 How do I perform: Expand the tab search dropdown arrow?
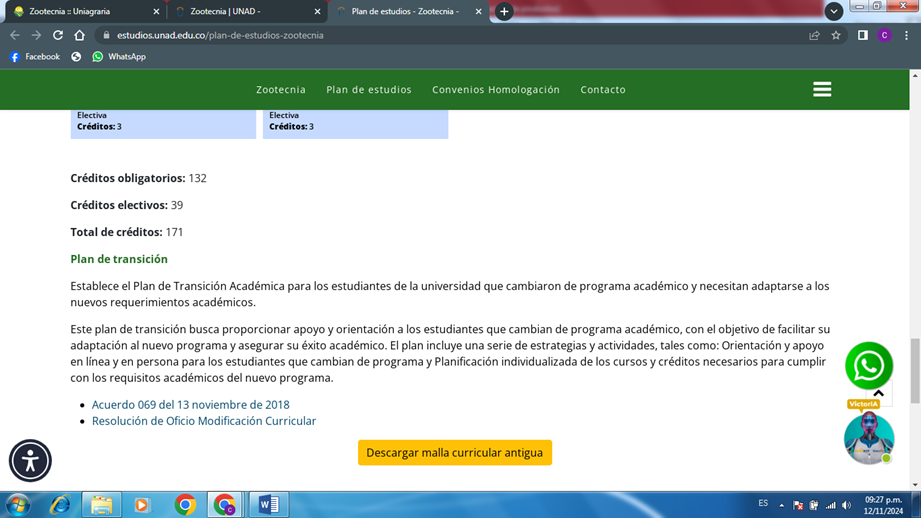coord(833,11)
